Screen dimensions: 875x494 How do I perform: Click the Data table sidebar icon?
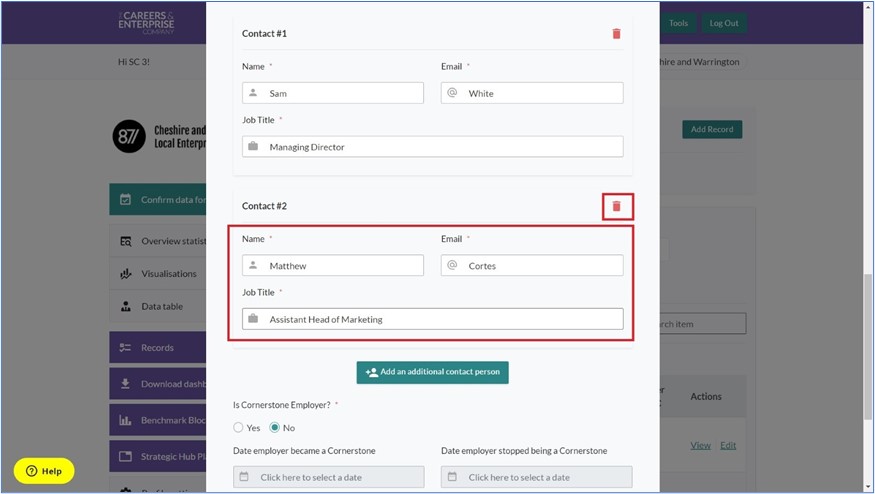click(126, 307)
